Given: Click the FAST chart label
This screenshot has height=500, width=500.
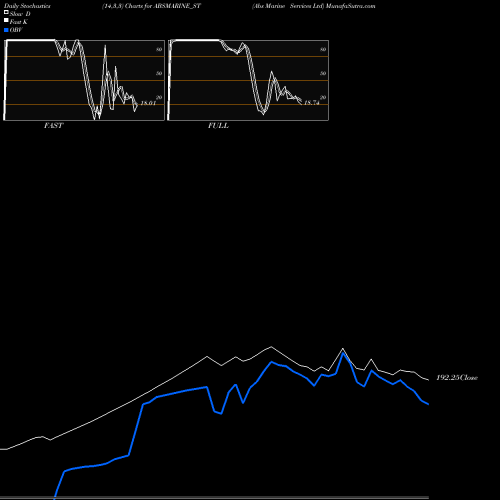Looking at the screenshot, I should (x=53, y=126).
